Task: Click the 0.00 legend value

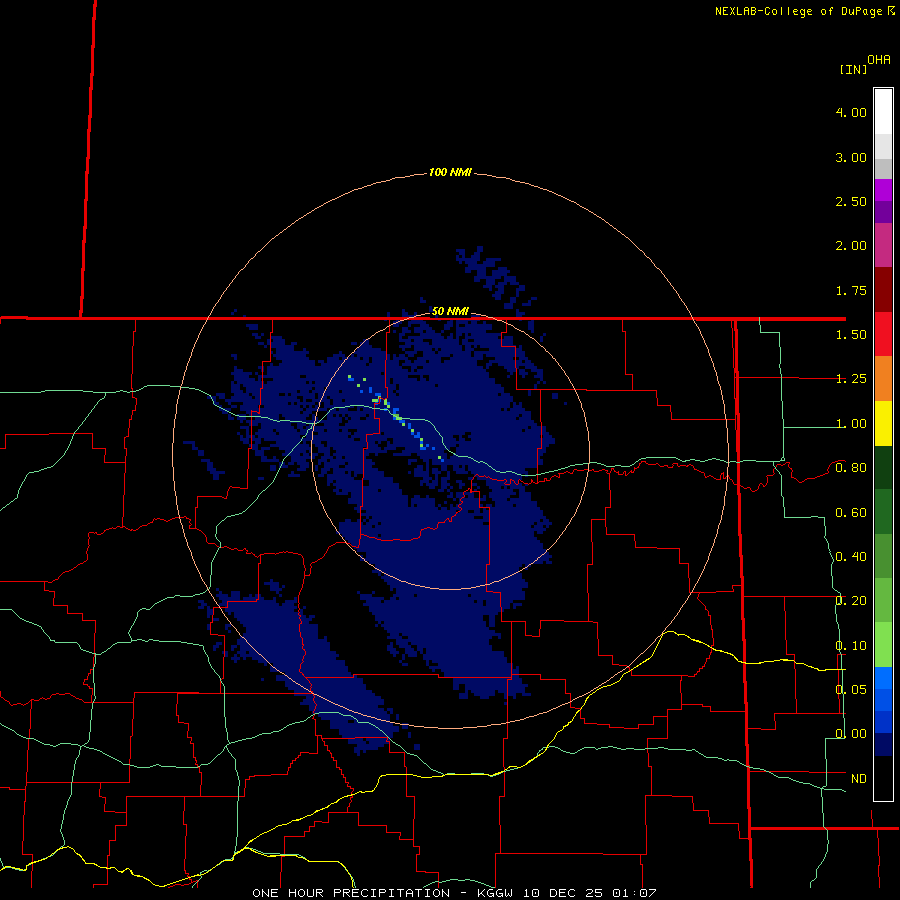Action: click(851, 734)
